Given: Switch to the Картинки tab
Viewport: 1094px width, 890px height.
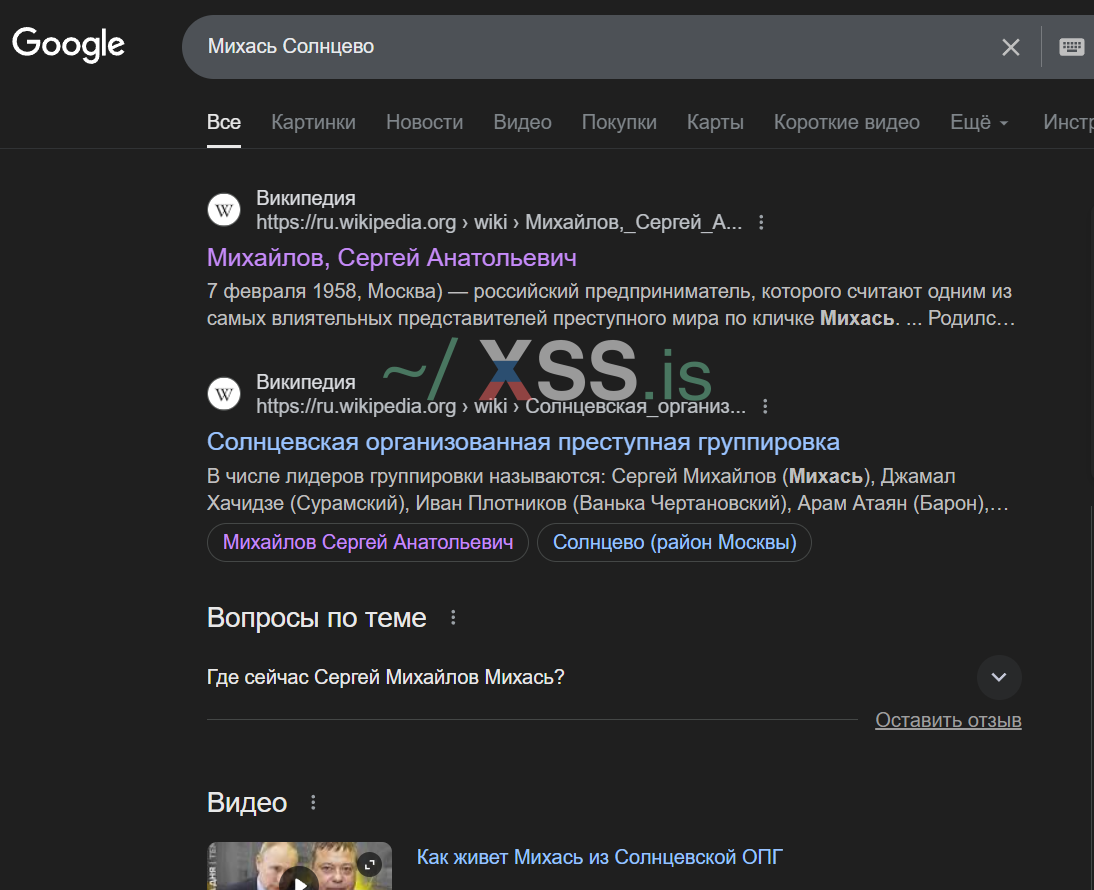Looking at the screenshot, I should (313, 122).
